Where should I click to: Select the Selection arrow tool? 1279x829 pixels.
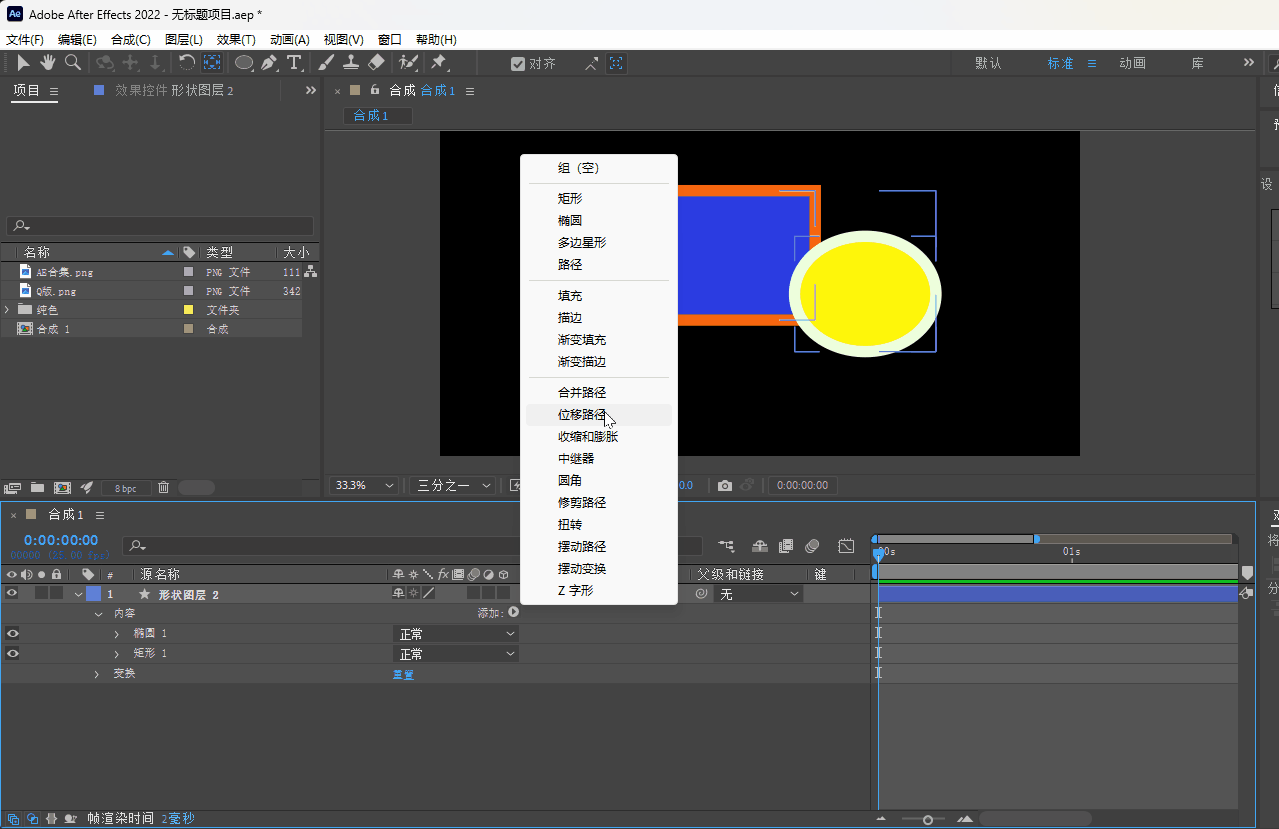pos(23,63)
